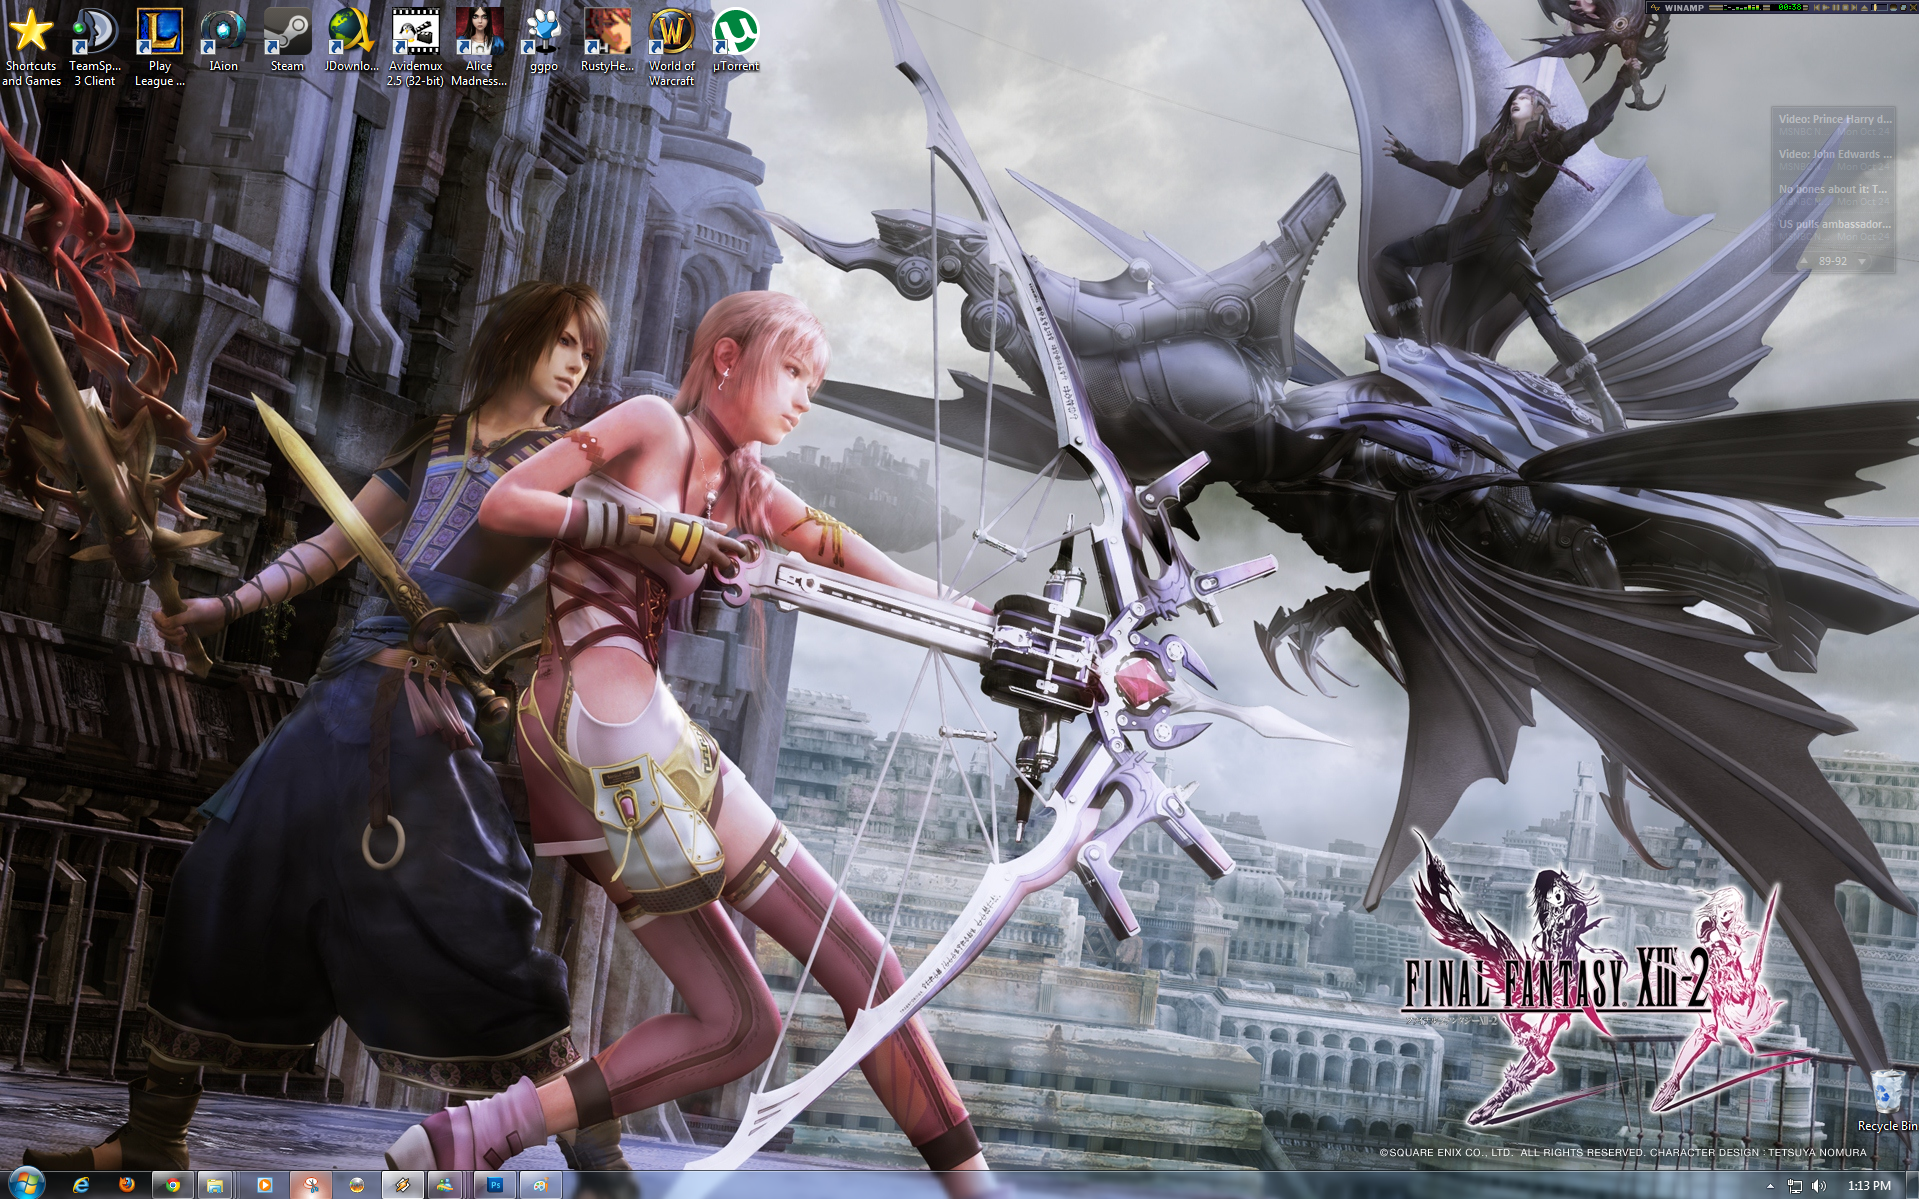
Task: Click the Winamp eject open-file button
Action: pos(1864,8)
